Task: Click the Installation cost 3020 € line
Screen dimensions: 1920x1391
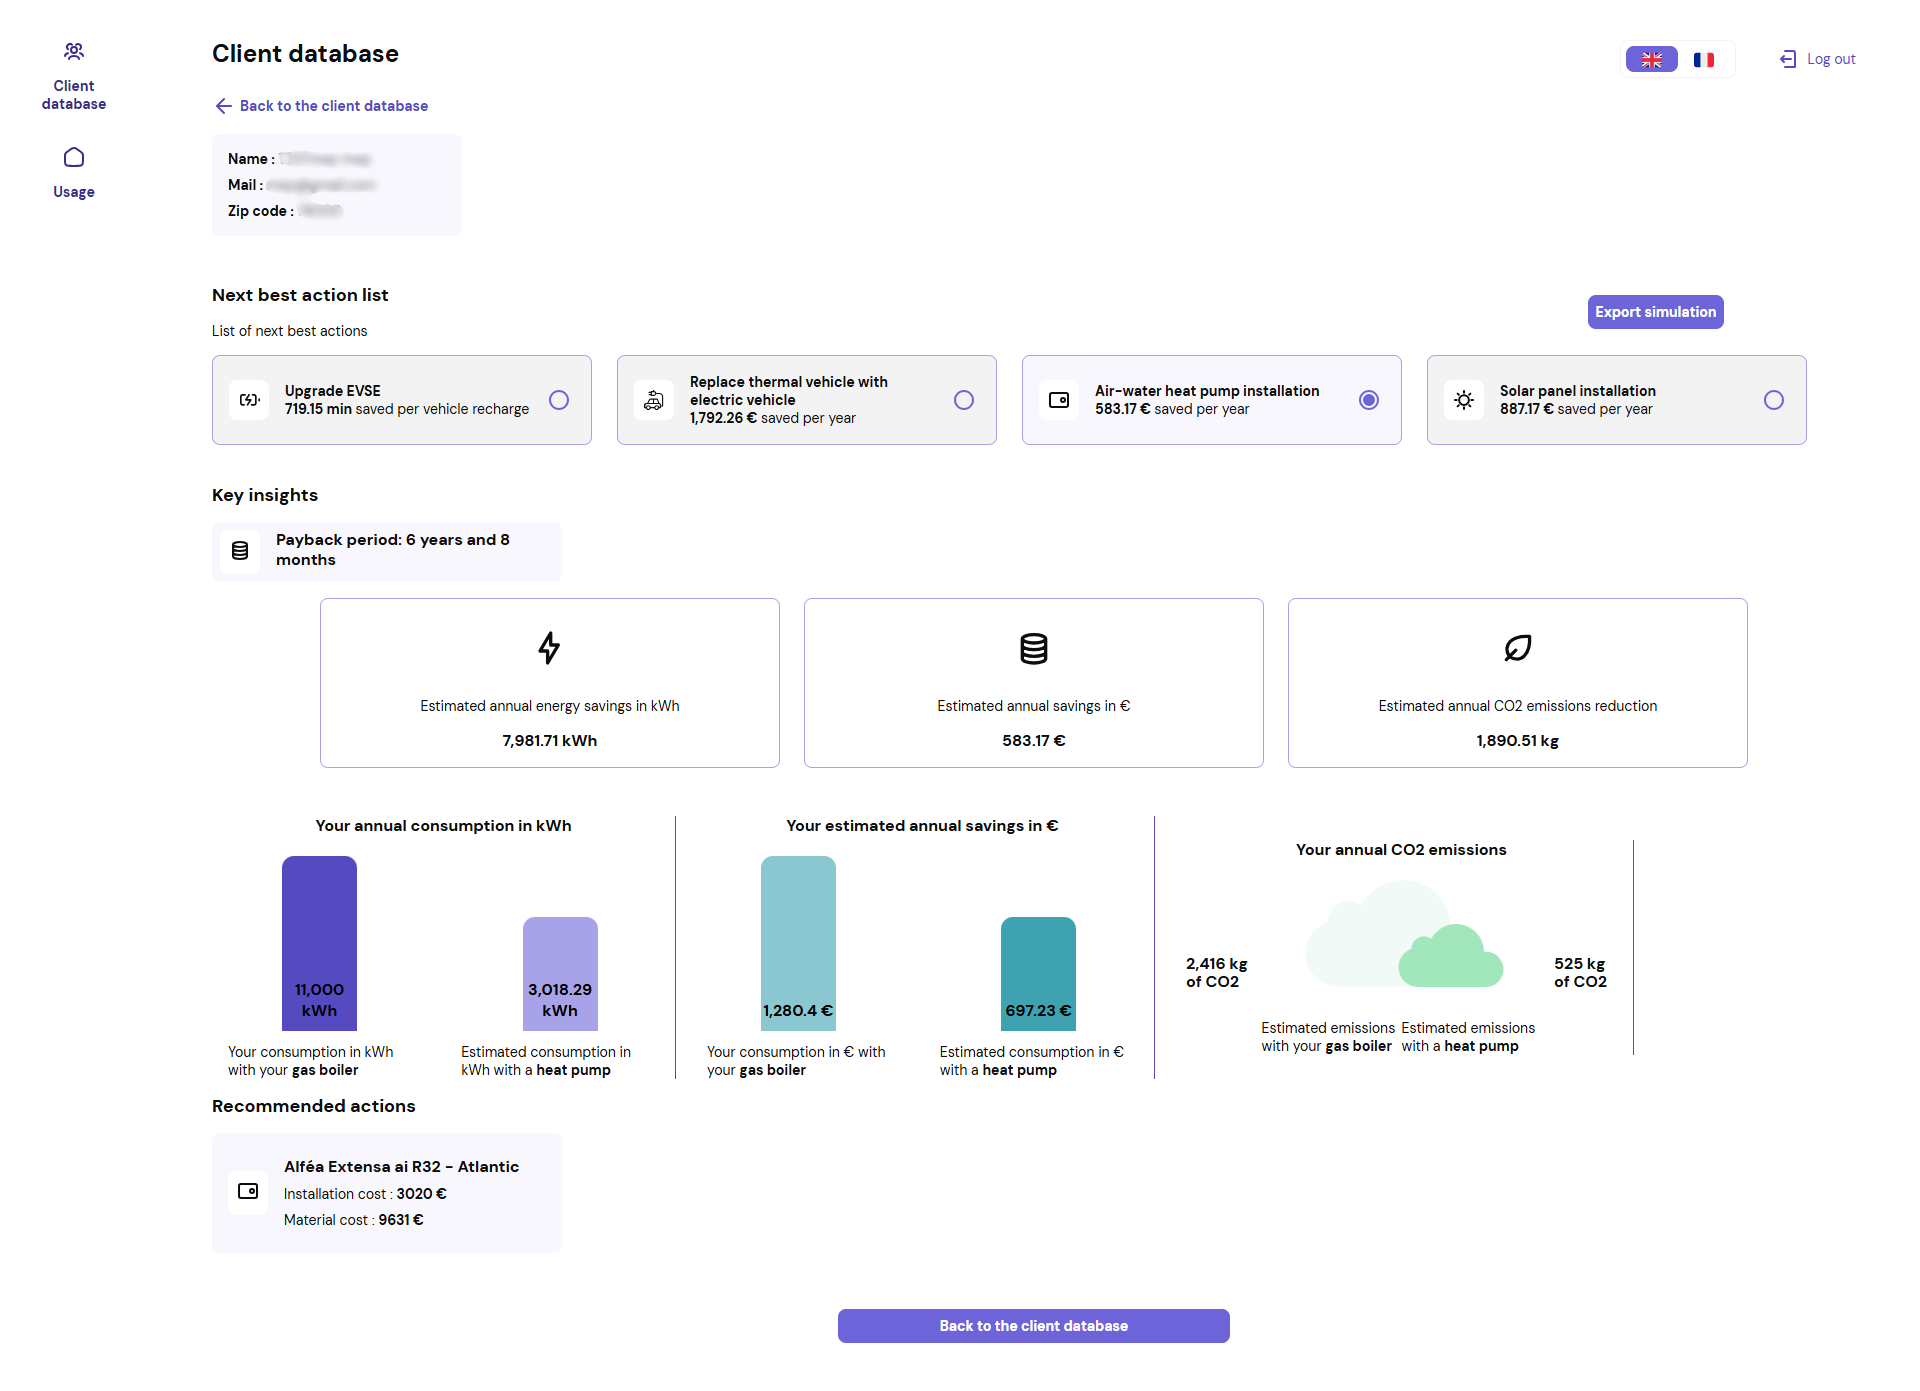Action: [x=365, y=1194]
